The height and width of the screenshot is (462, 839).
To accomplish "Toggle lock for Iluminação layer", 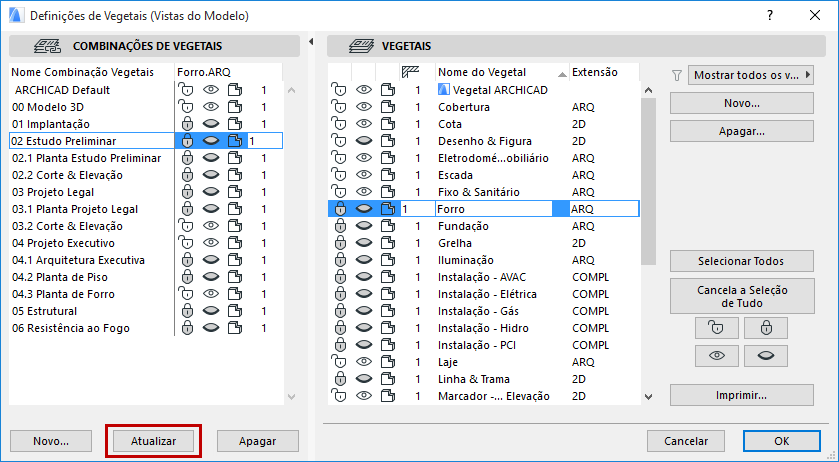I will coord(340,260).
